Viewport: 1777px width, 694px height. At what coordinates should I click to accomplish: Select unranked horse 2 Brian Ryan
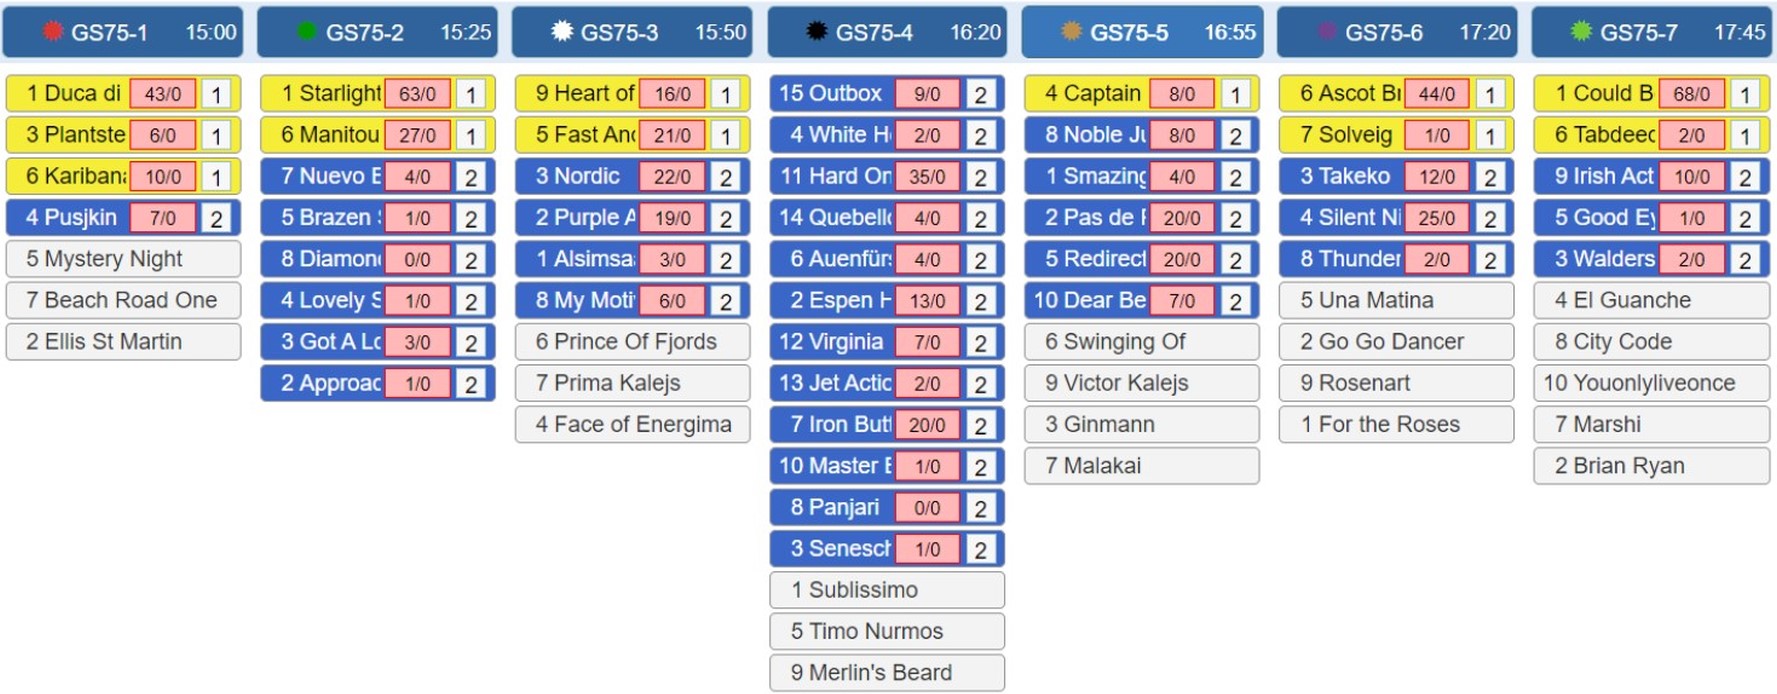pos(1651,466)
